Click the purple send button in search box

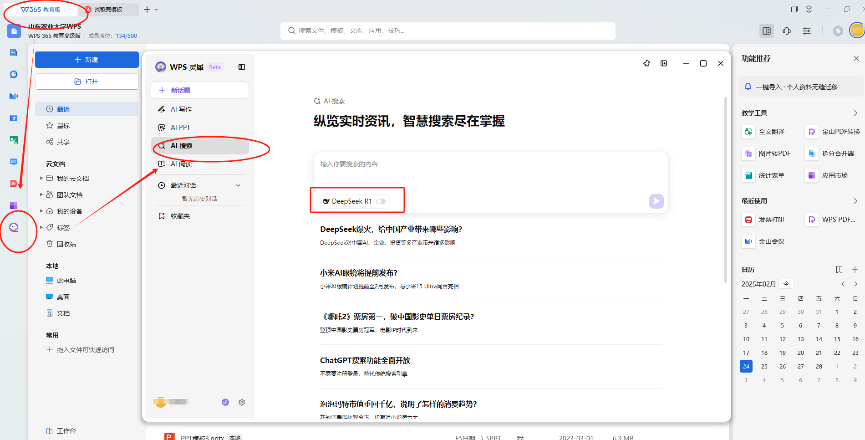tap(655, 201)
